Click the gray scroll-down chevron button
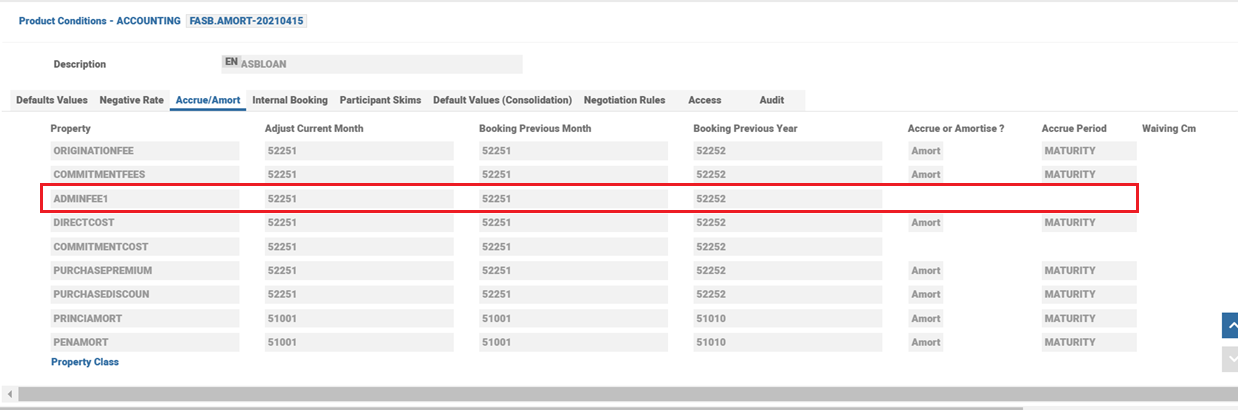Image resolution: width=1238 pixels, height=410 pixels. [1230, 359]
